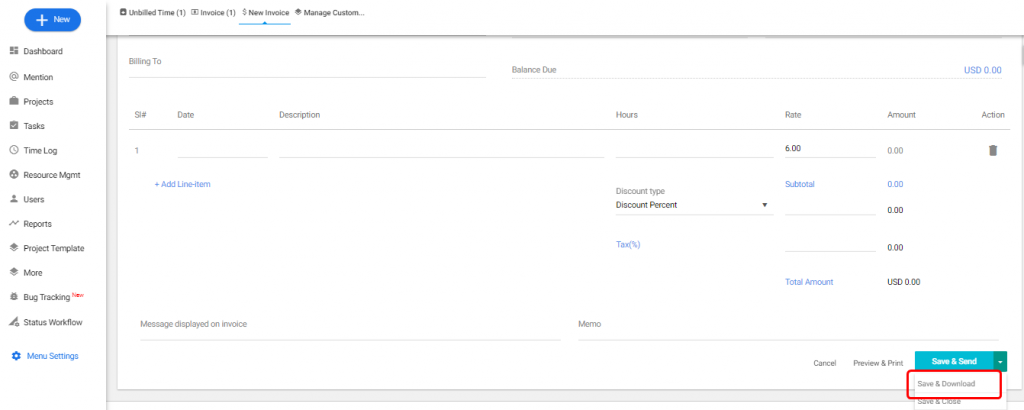Viewport: 1024px width, 410px height.
Task: Open Reports menu label
Action: [x=37, y=224]
